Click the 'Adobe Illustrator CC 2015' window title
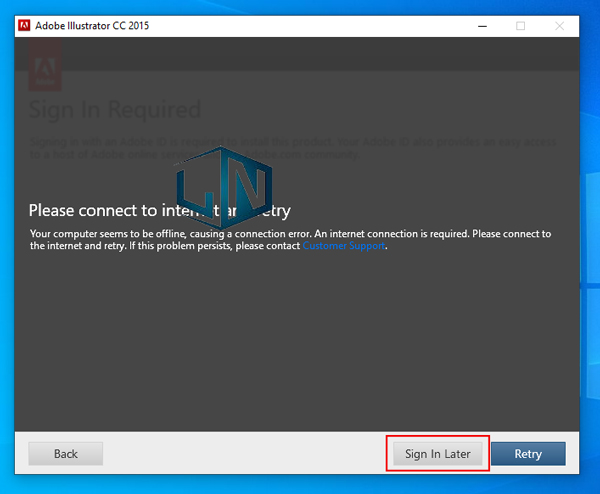This screenshot has width=600, height=494. pos(92,26)
